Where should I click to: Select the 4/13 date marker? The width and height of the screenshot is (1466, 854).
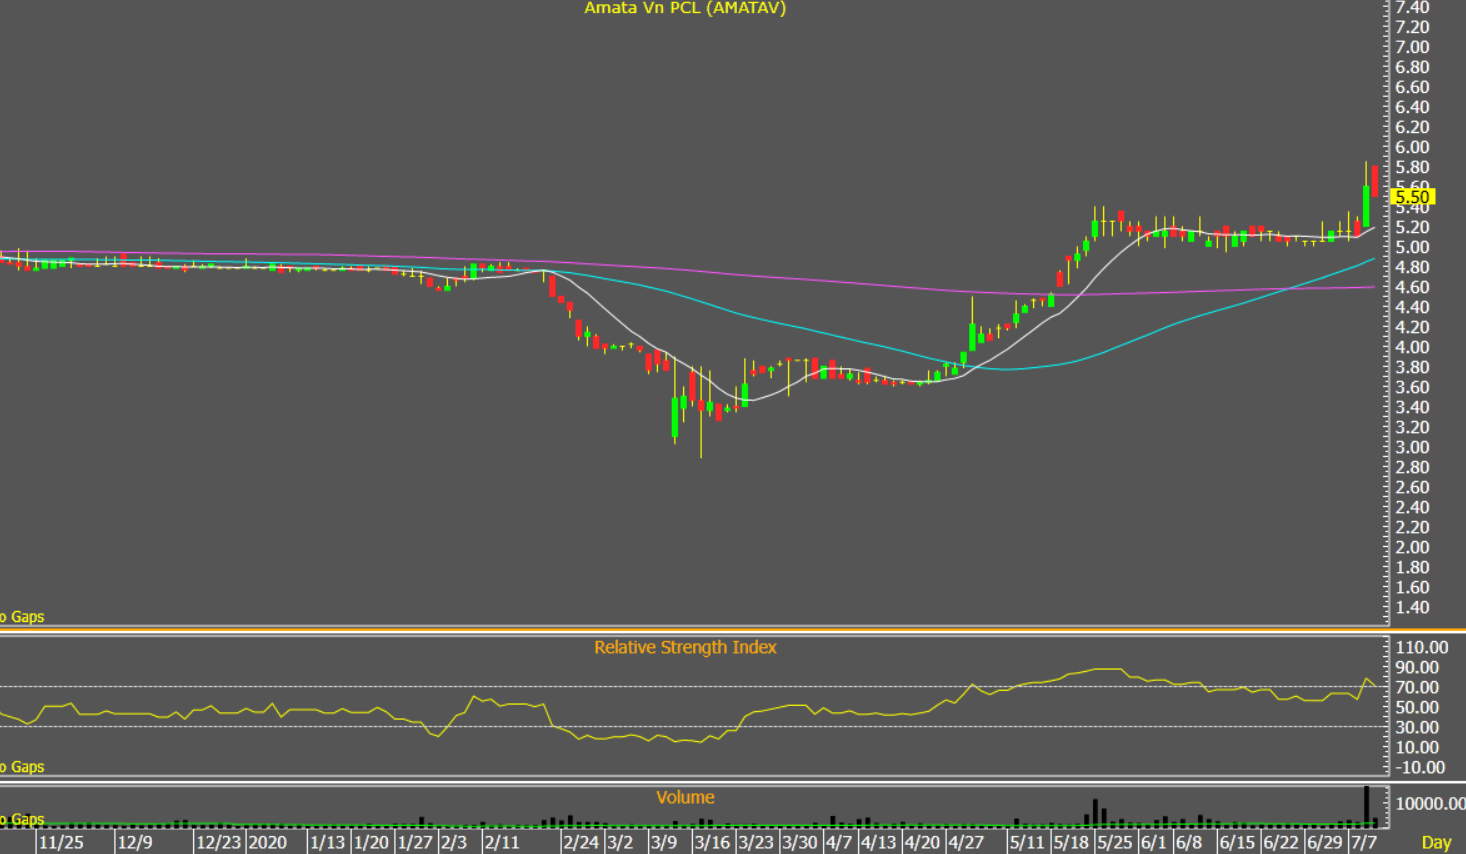878,842
